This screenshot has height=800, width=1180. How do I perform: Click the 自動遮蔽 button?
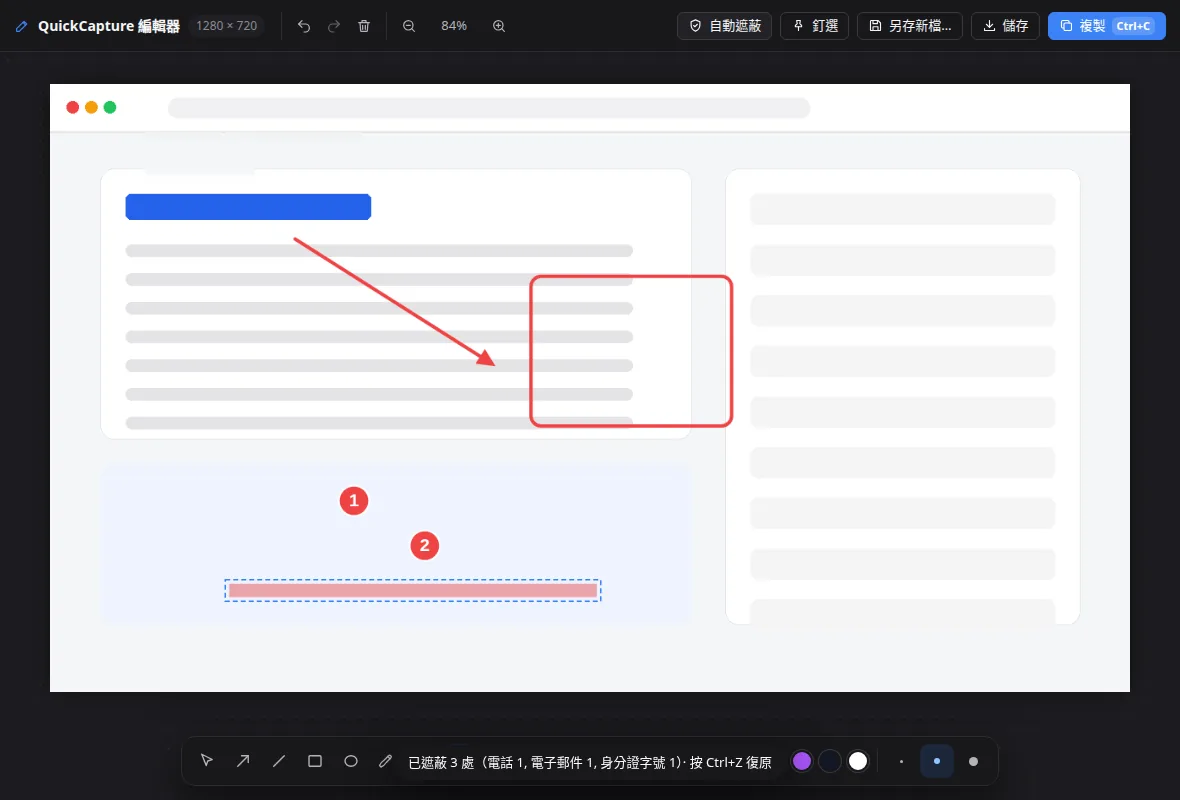[x=725, y=26]
